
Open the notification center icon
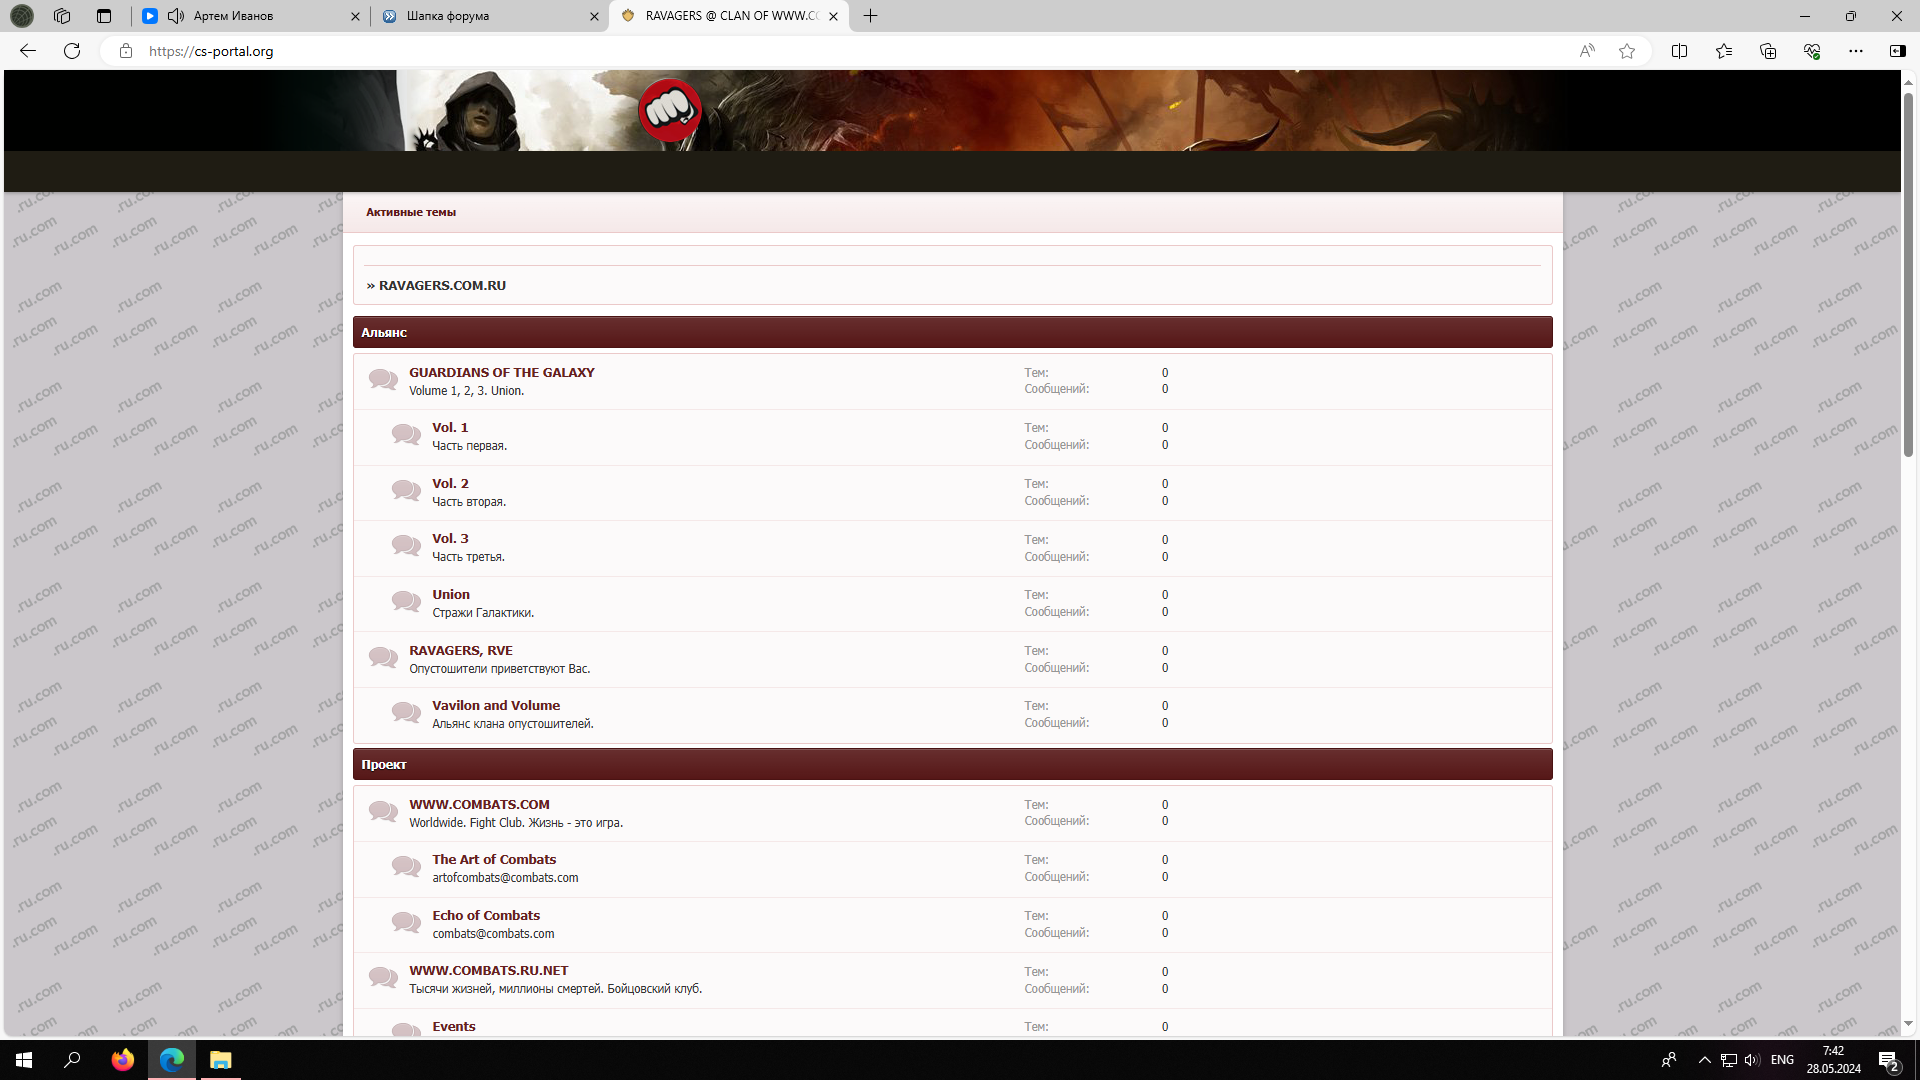(1889, 1060)
